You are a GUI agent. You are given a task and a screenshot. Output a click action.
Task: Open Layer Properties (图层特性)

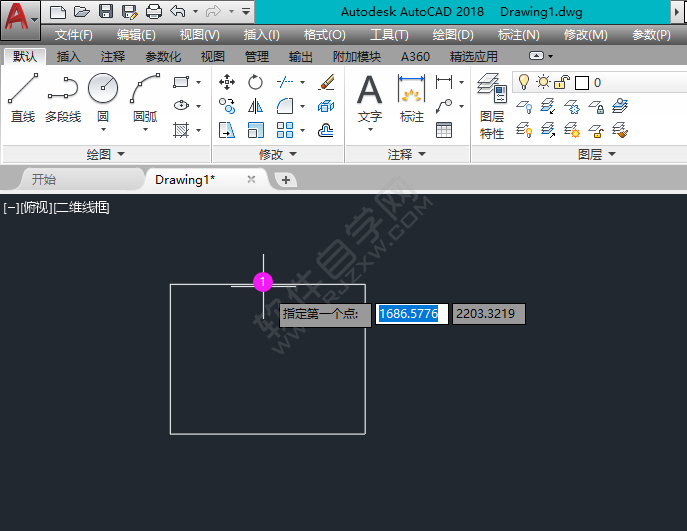(492, 106)
